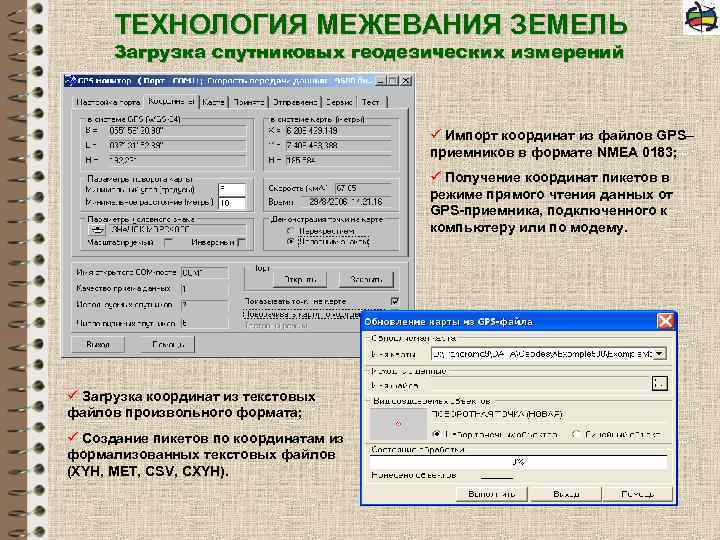The height and width of the screenshot is (540, 720).
Task: Switch to the 'Карта' tab
Action: click(214, 102)
